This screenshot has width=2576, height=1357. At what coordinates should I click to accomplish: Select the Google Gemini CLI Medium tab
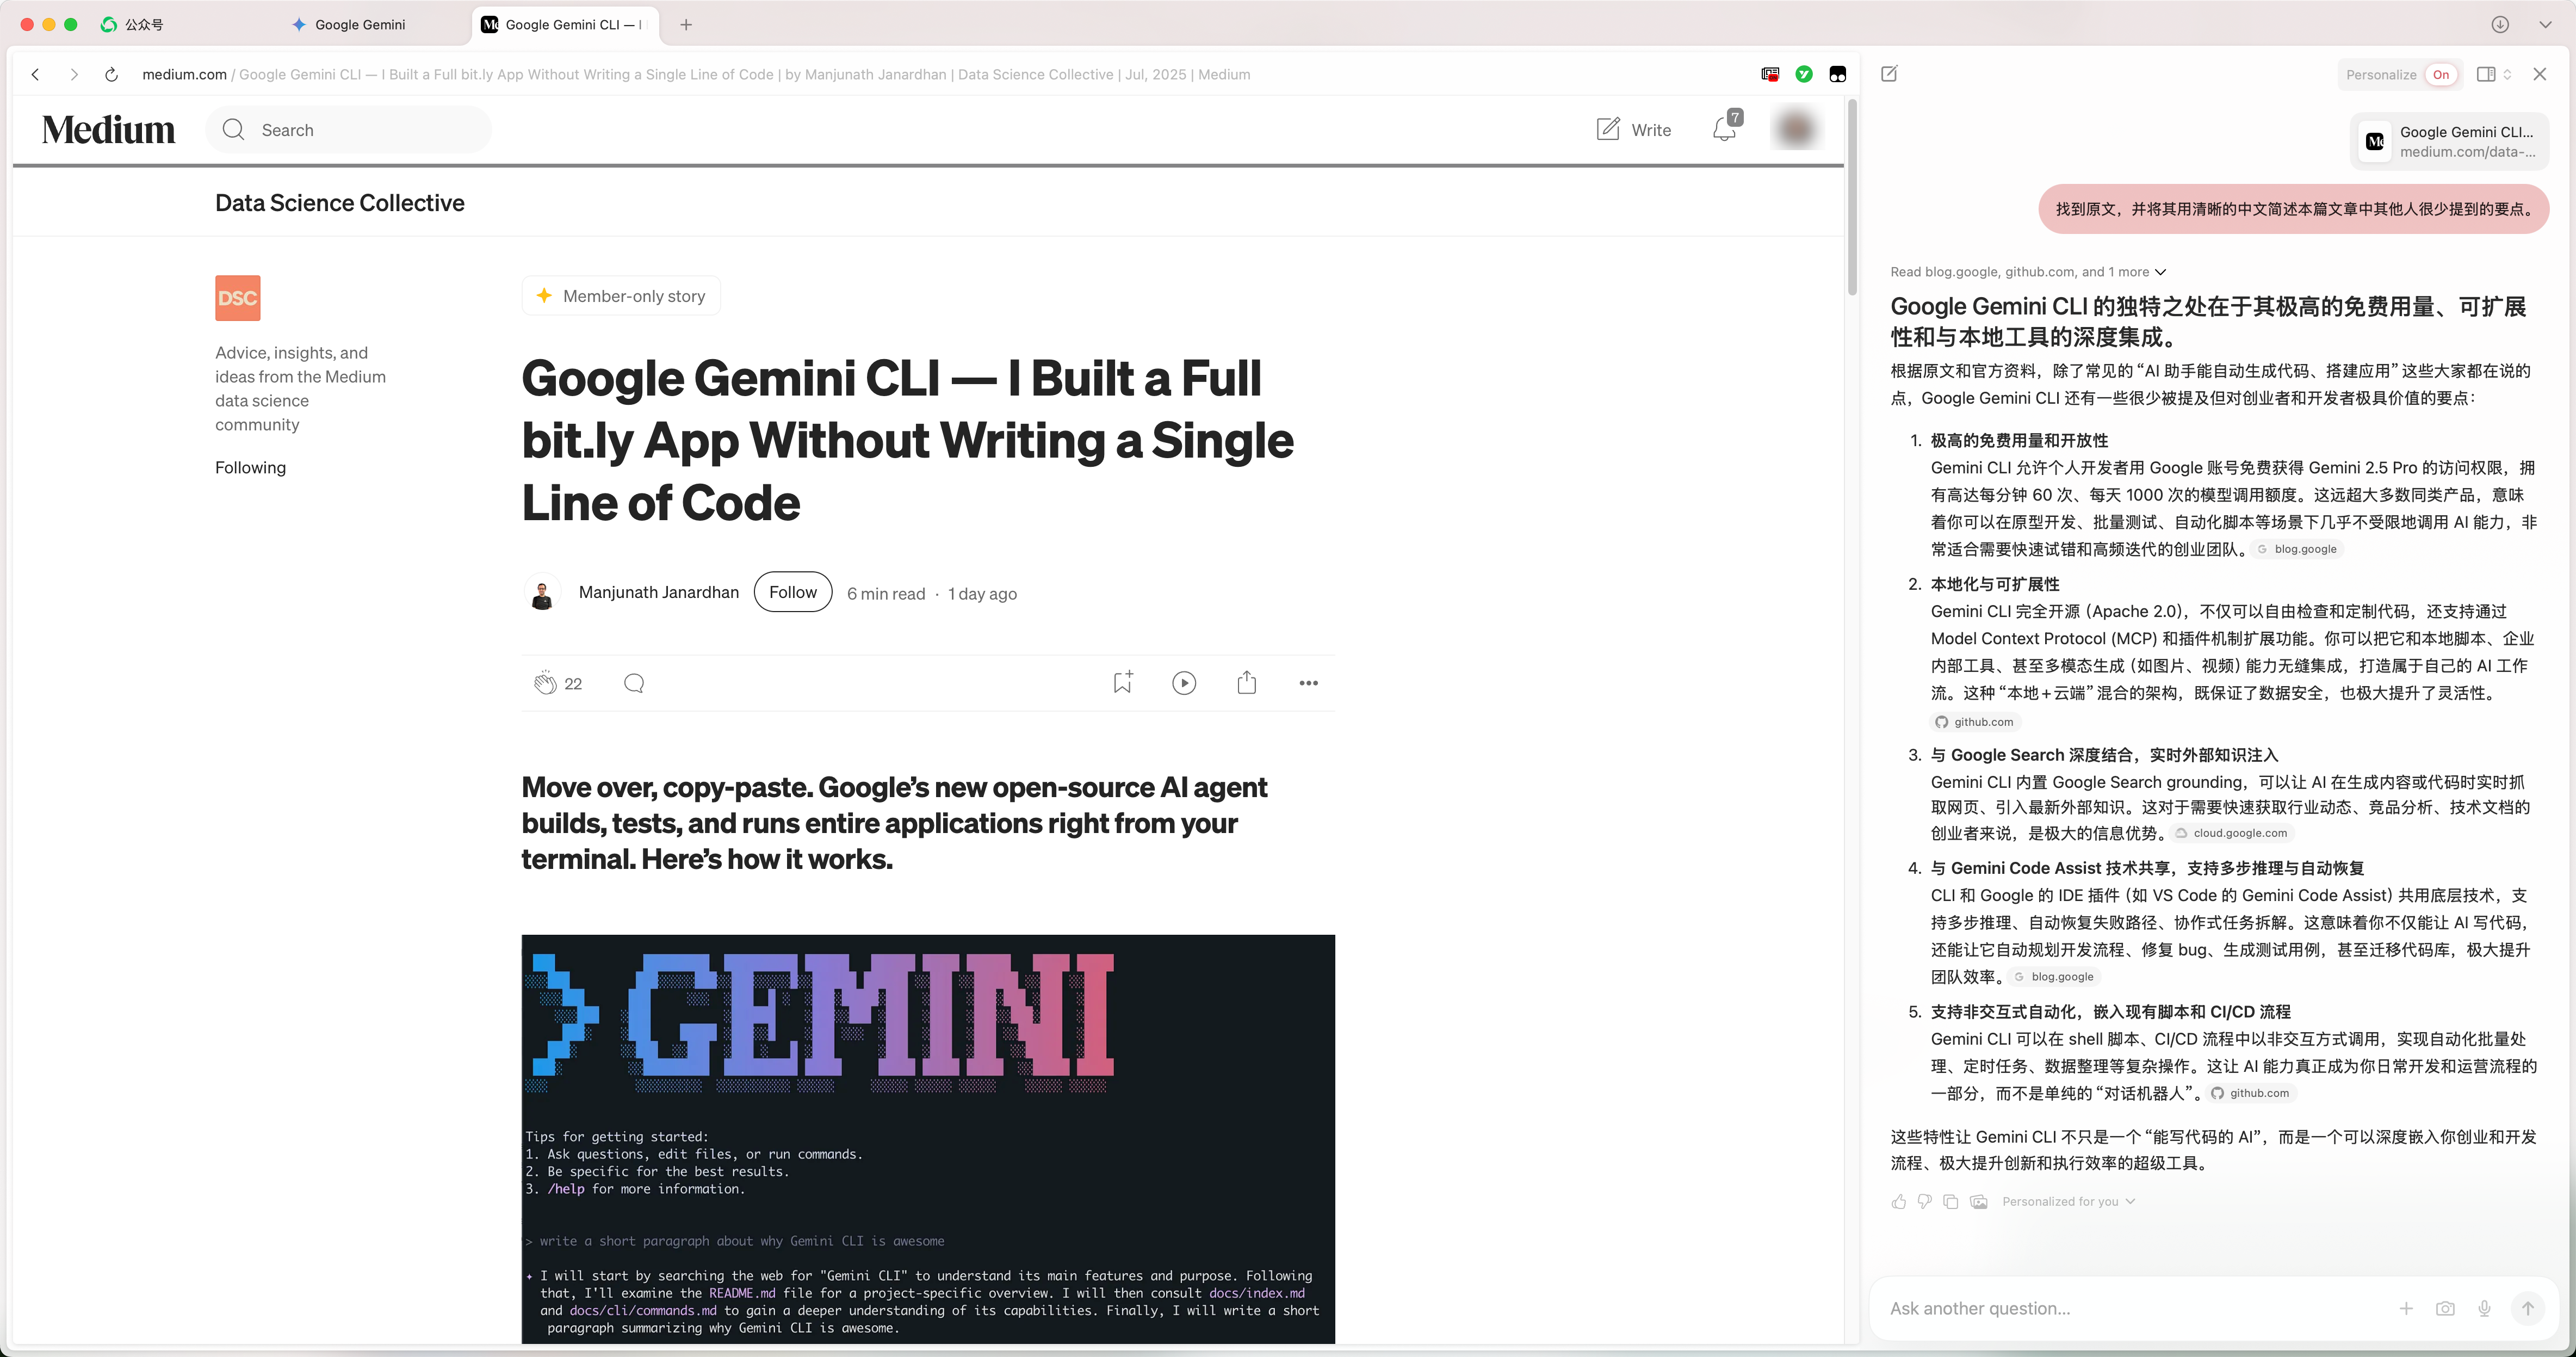[x=565, y=25]
